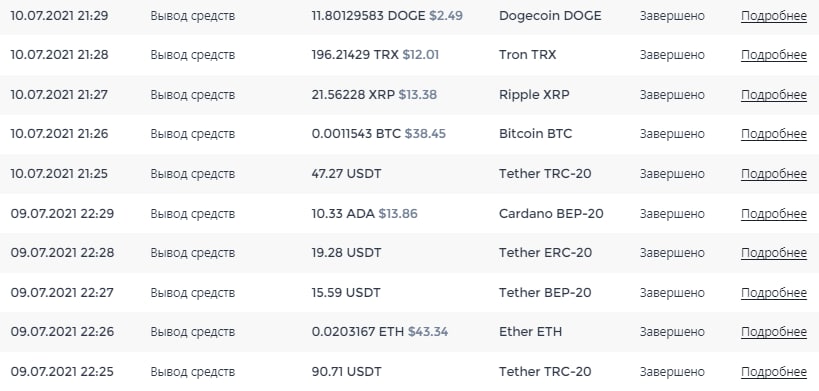Select the Ripple XRP currency label
The height and width of the screenshot is (391, 819).
tap(534, 95)
